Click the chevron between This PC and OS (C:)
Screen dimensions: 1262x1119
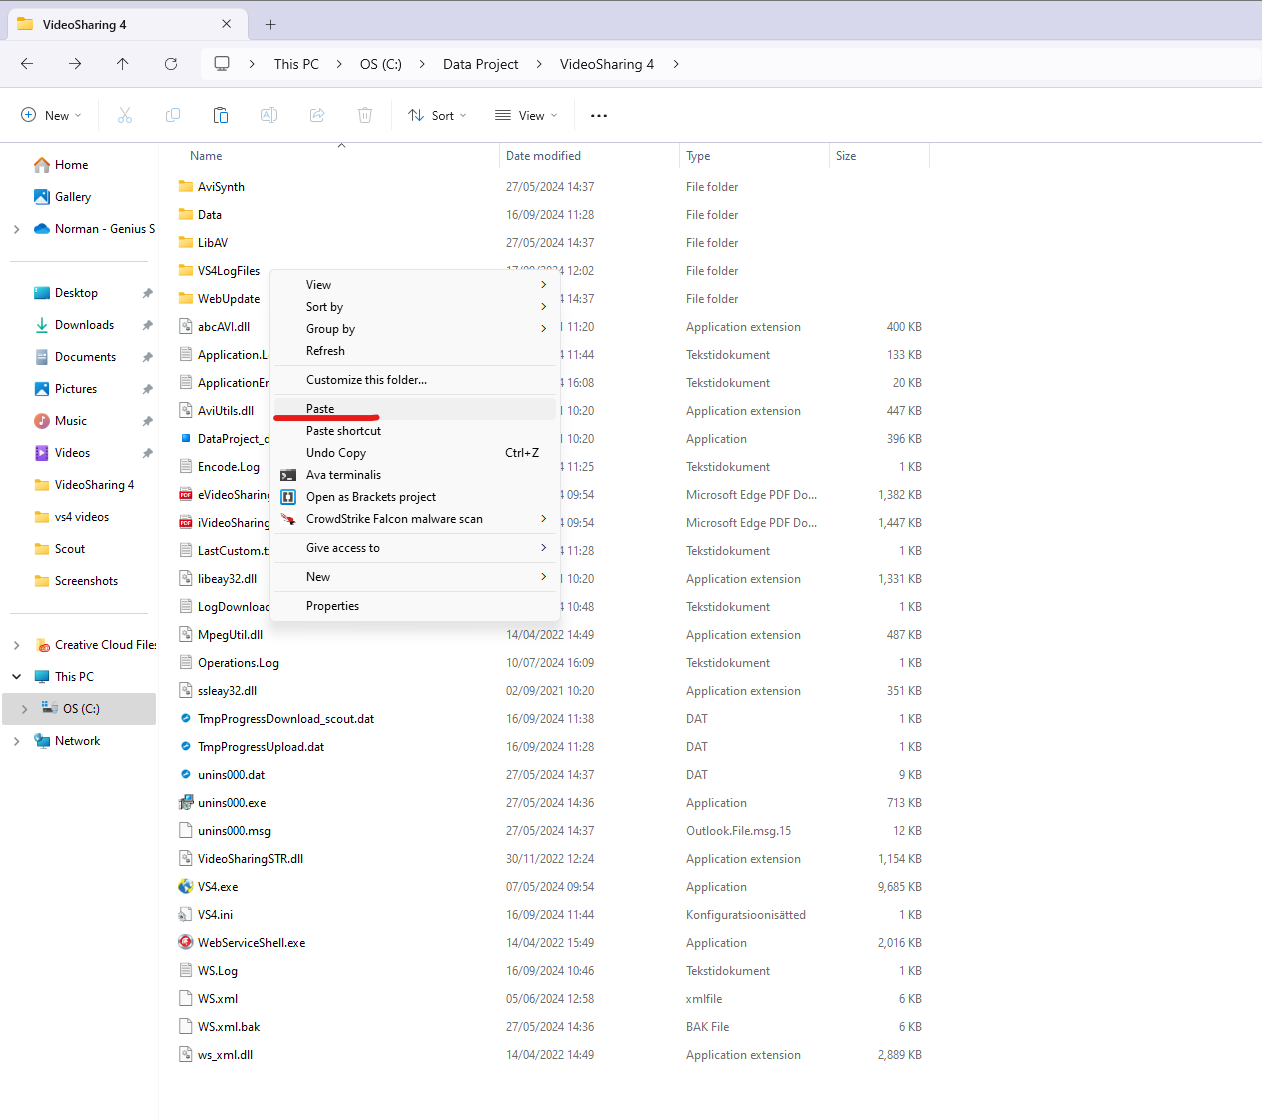click(339, 64)
